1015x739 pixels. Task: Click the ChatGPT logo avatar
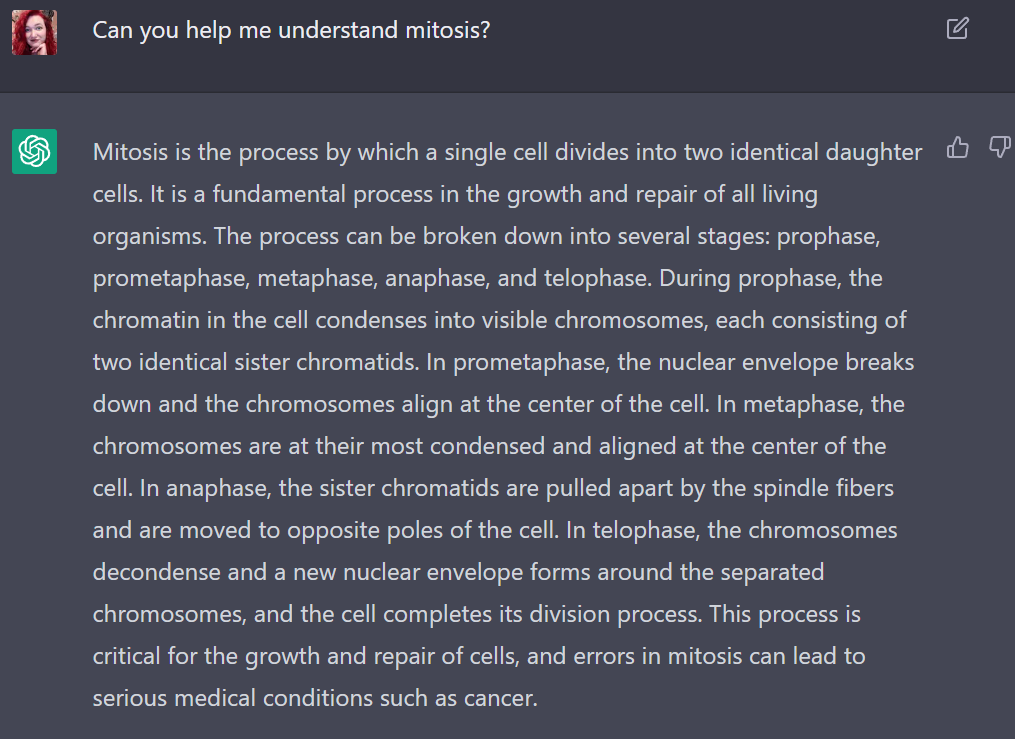[34, 151]
